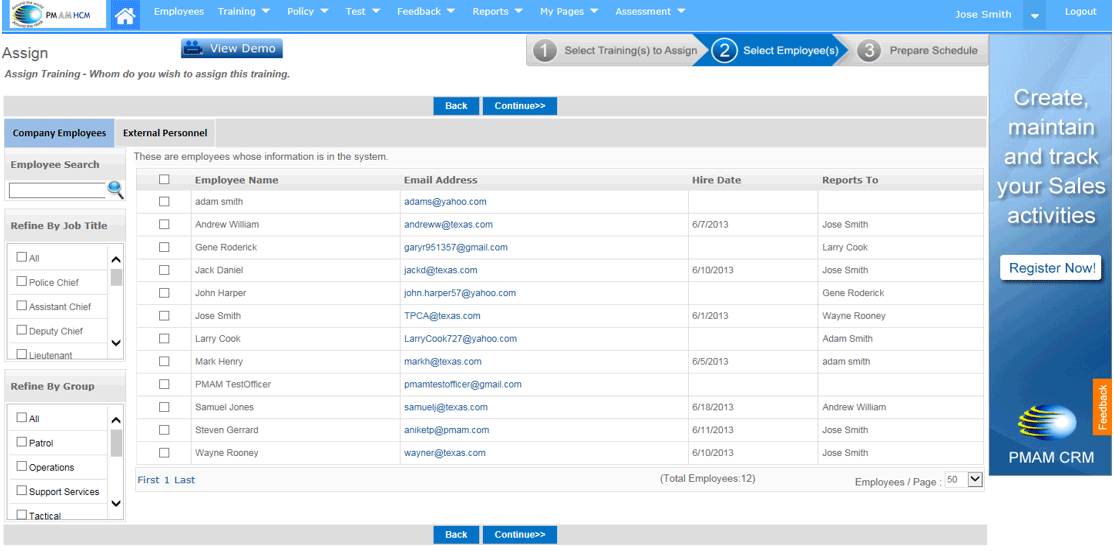The width and height of the screenshot is (1114, 557).
Task: Expand the Test menu
Action: [x=362, y=11]
